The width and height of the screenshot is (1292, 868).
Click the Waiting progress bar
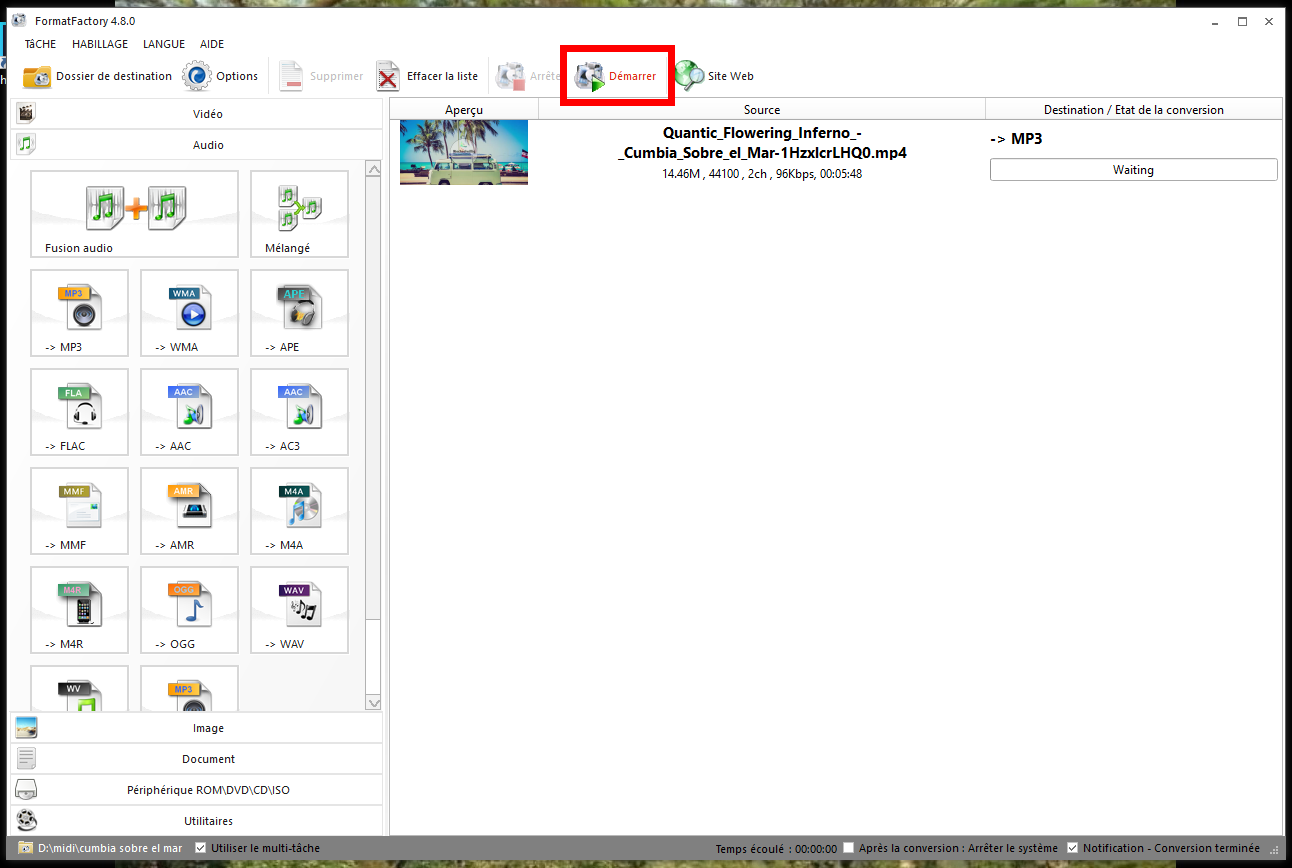pyautogui.click(x=1133, y=170)
